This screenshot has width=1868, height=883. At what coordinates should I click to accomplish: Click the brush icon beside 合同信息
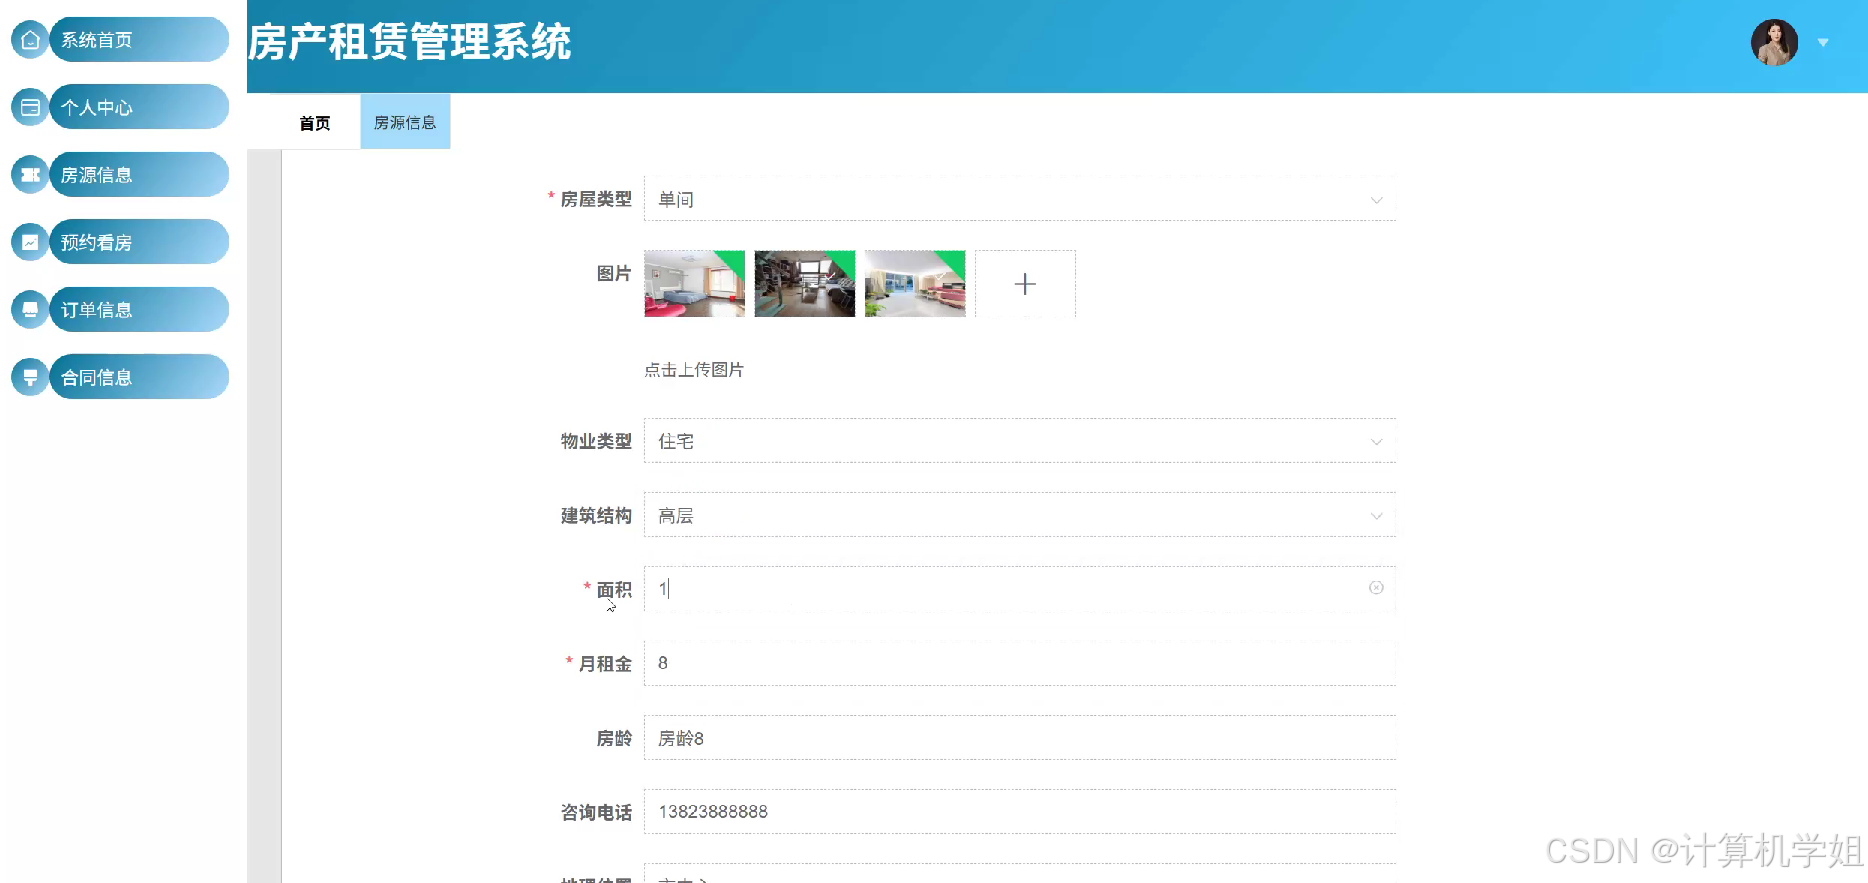pyautogui.click(x=30, y=377)
